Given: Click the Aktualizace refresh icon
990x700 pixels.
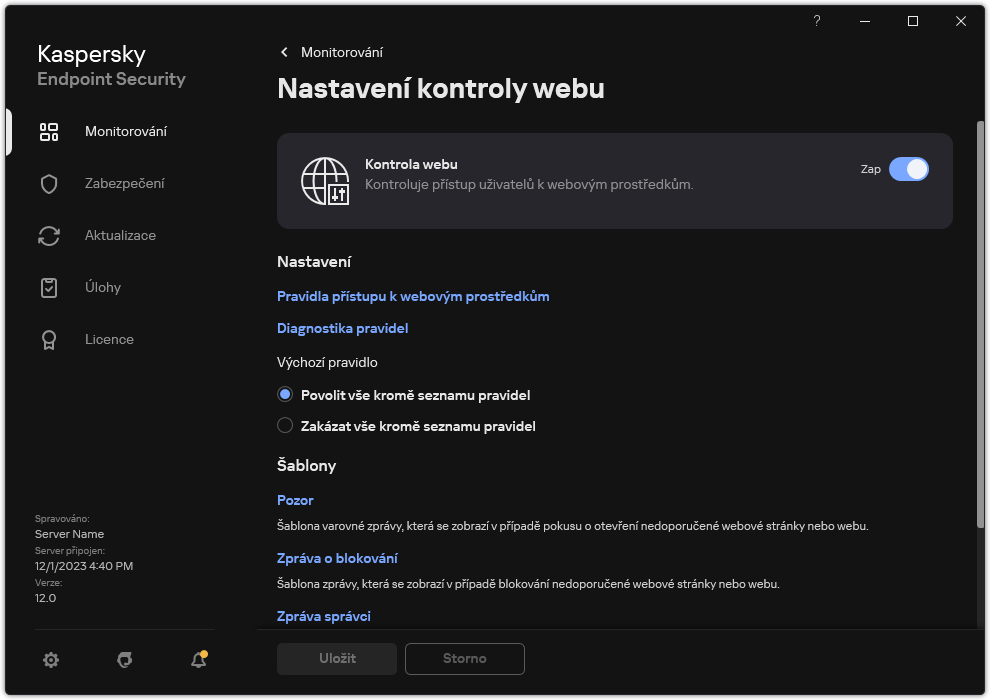Looking at the screenshot, I should [x=49, y=235].
